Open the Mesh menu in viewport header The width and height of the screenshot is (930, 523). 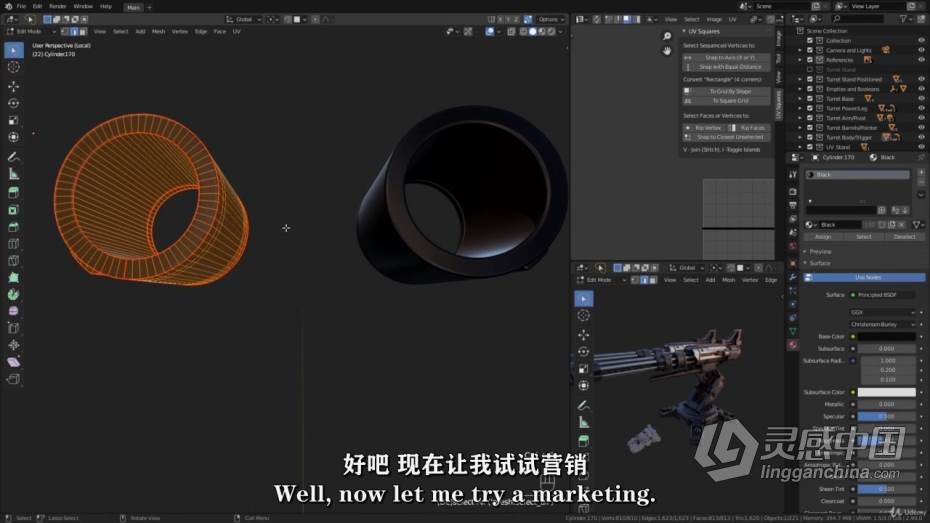[x=158, y=31]
